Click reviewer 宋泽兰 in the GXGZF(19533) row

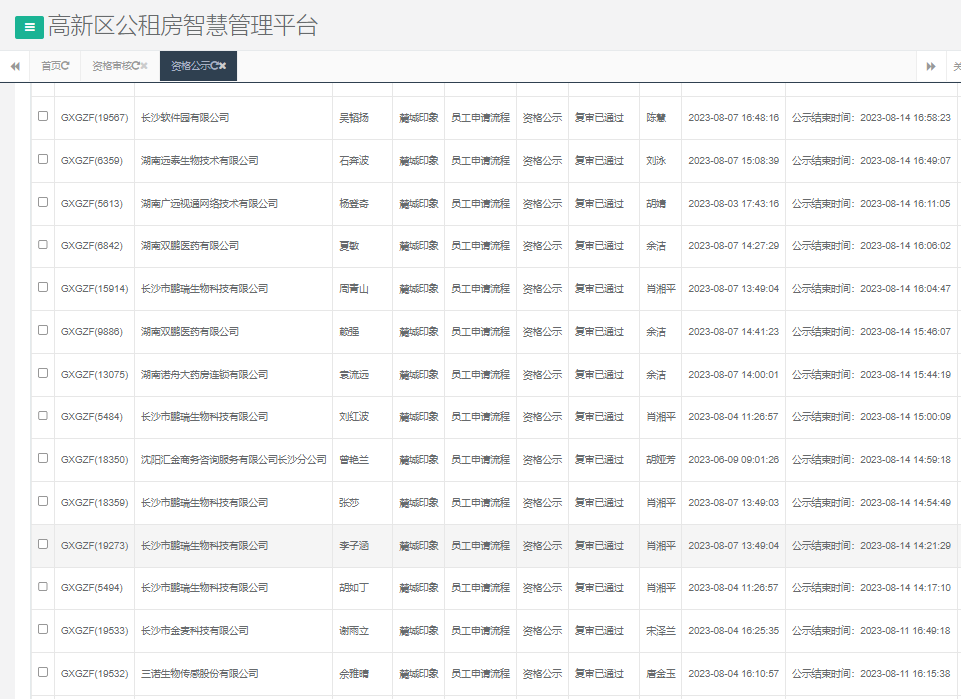661,630
